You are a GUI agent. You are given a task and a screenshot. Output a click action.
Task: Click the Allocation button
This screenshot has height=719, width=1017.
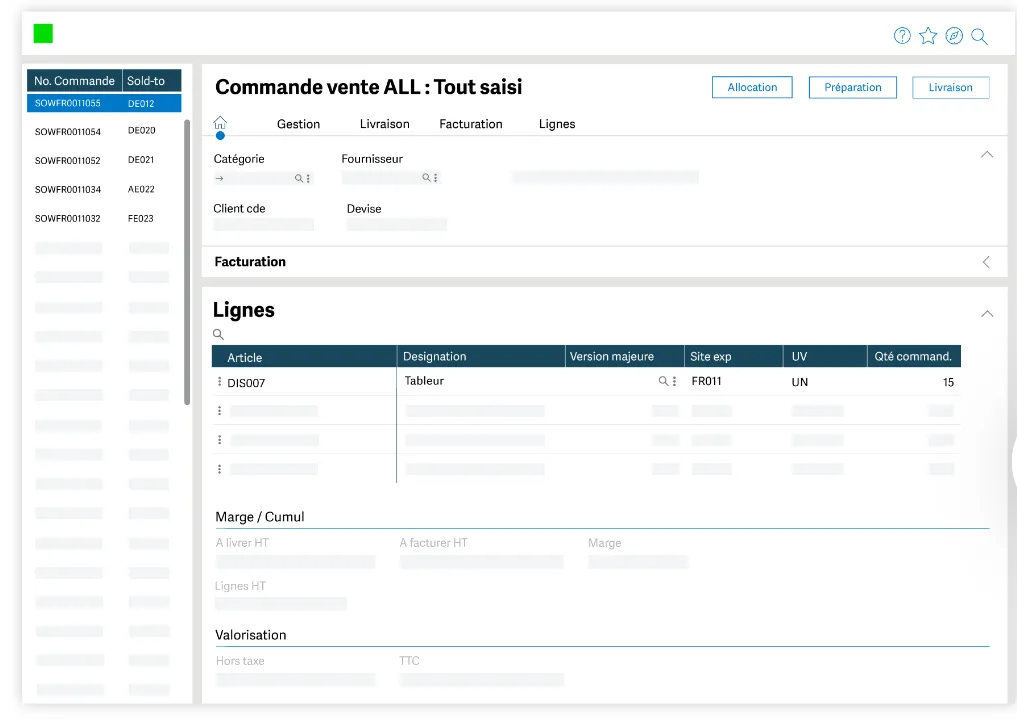point(752,88)
